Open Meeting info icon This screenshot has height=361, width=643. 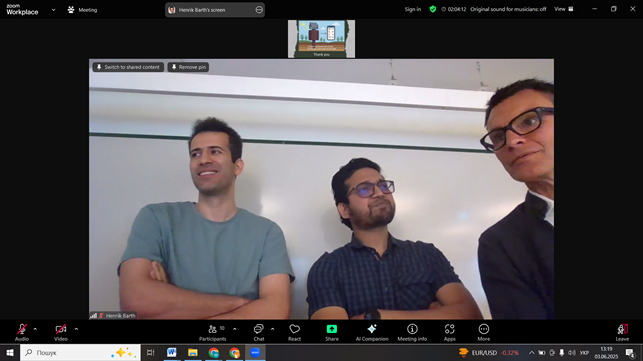[412, 329]
